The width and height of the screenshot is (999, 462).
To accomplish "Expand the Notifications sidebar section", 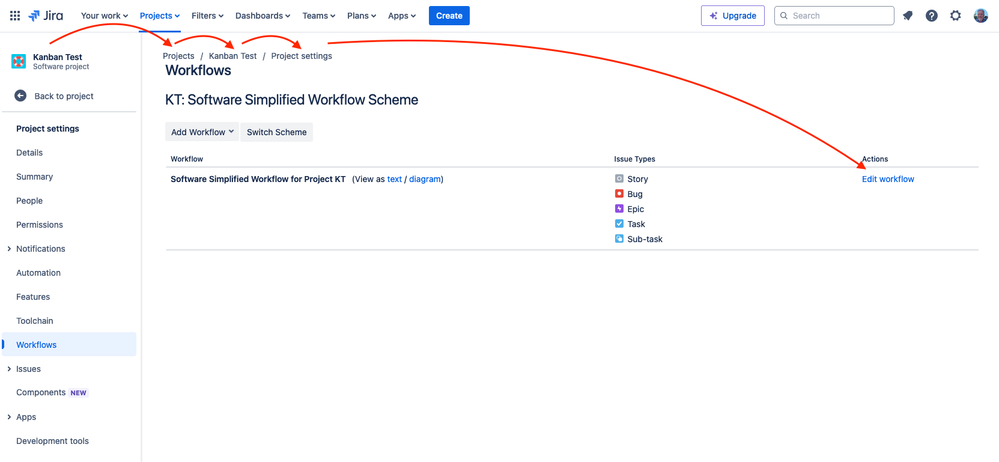I will point(8,249).
